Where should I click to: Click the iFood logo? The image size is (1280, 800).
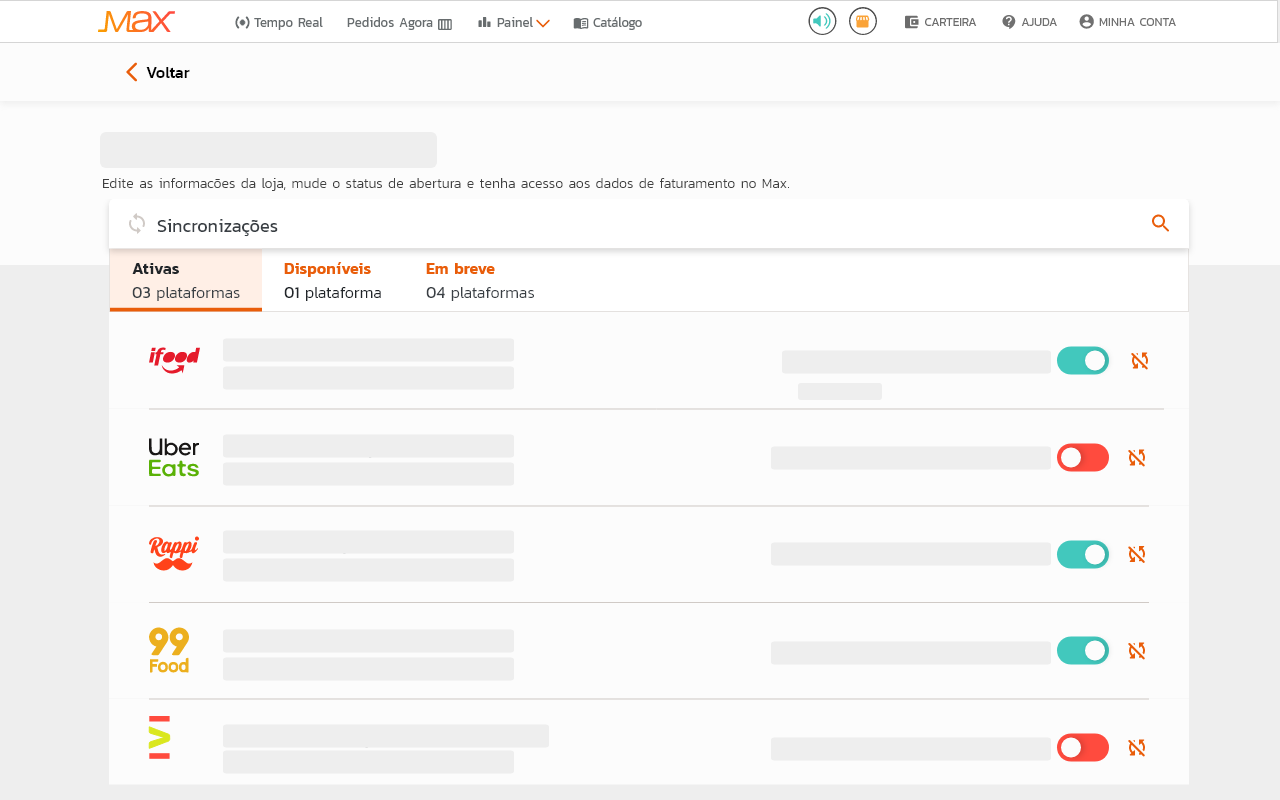(x=174, y=360)
